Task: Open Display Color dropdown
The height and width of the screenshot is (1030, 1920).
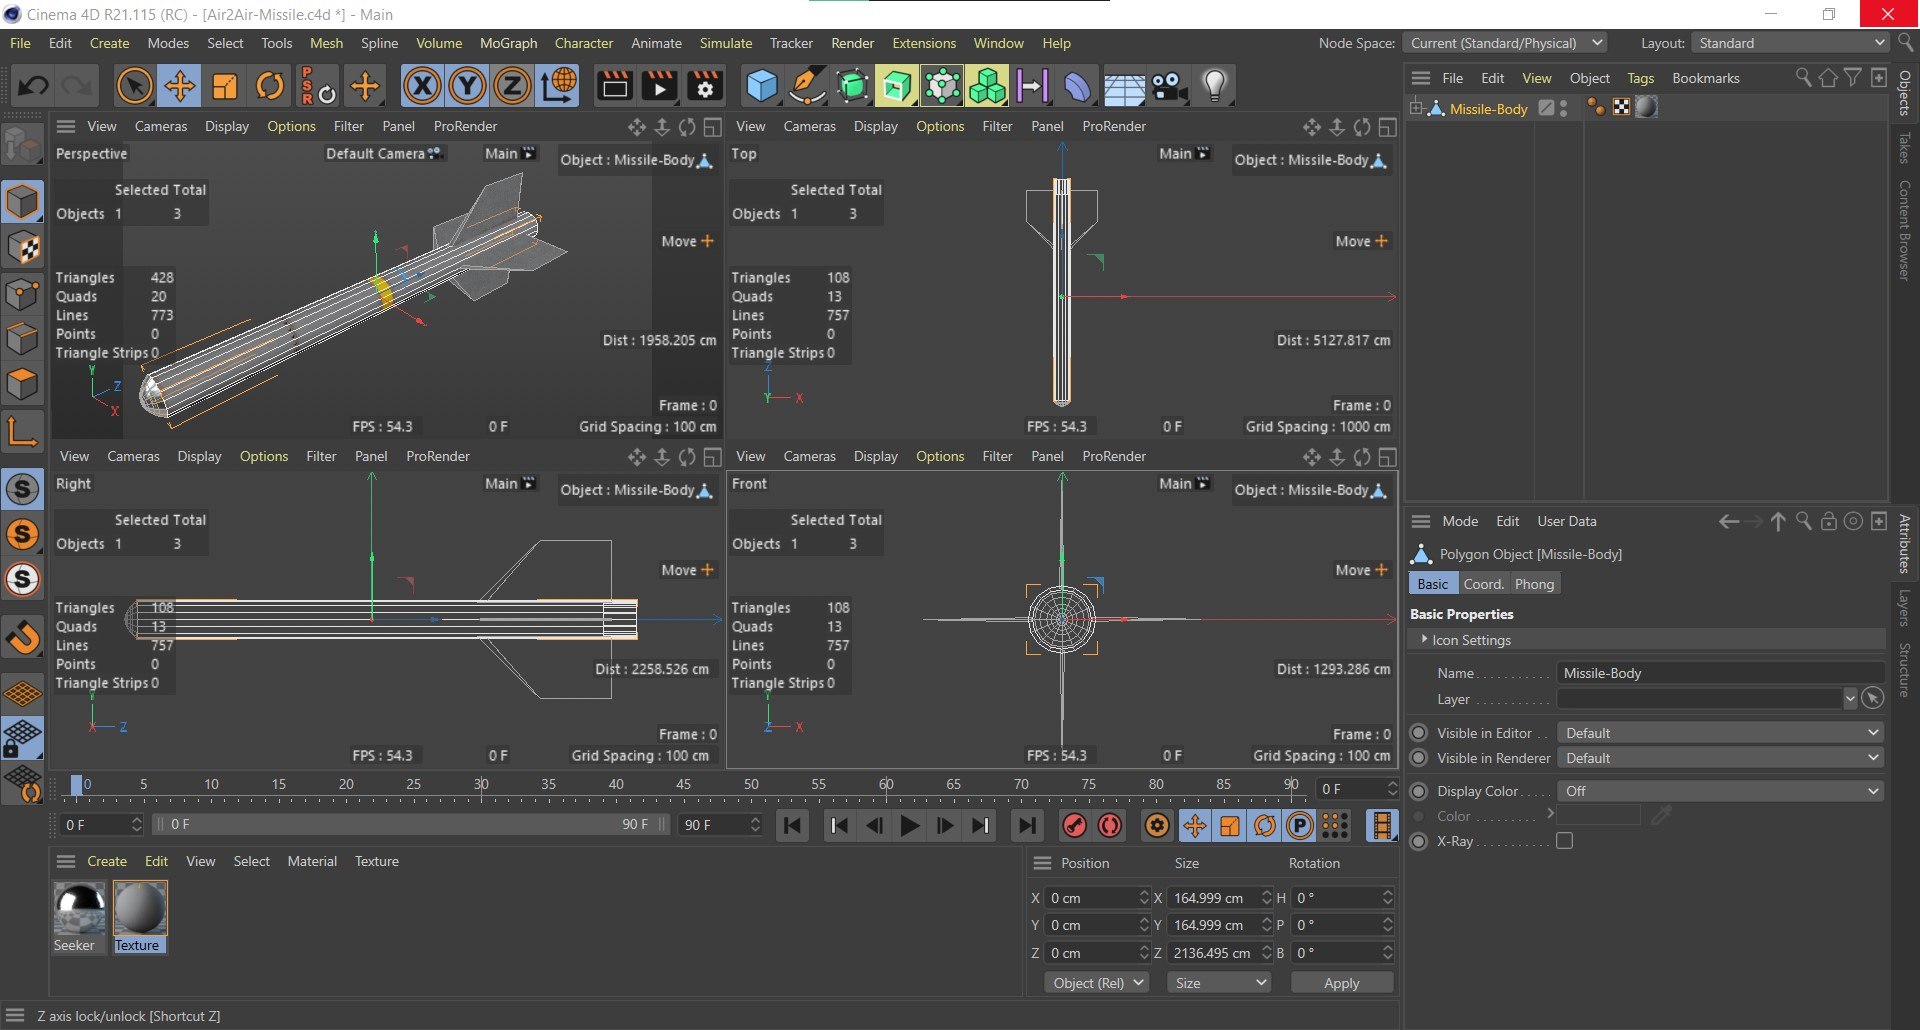Action: 1721,791
